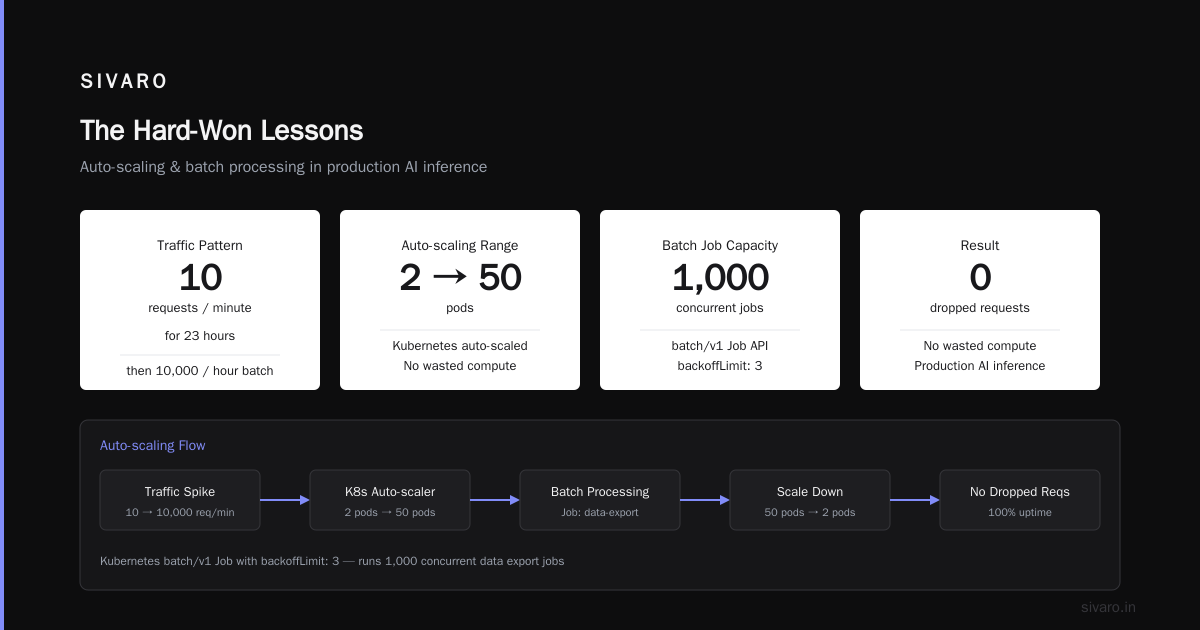The image size is (1200, 630).
Task: Click the Result card title
Action: pos(980,245)
